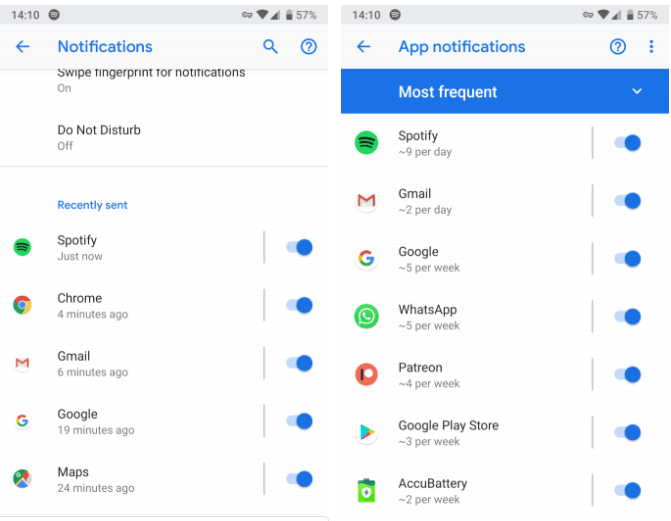Switch off the Patreon notifications toggle
Image resolution: width=671 pixels, height=521 pixels.
pyautogui.click(x=627, y=375)
